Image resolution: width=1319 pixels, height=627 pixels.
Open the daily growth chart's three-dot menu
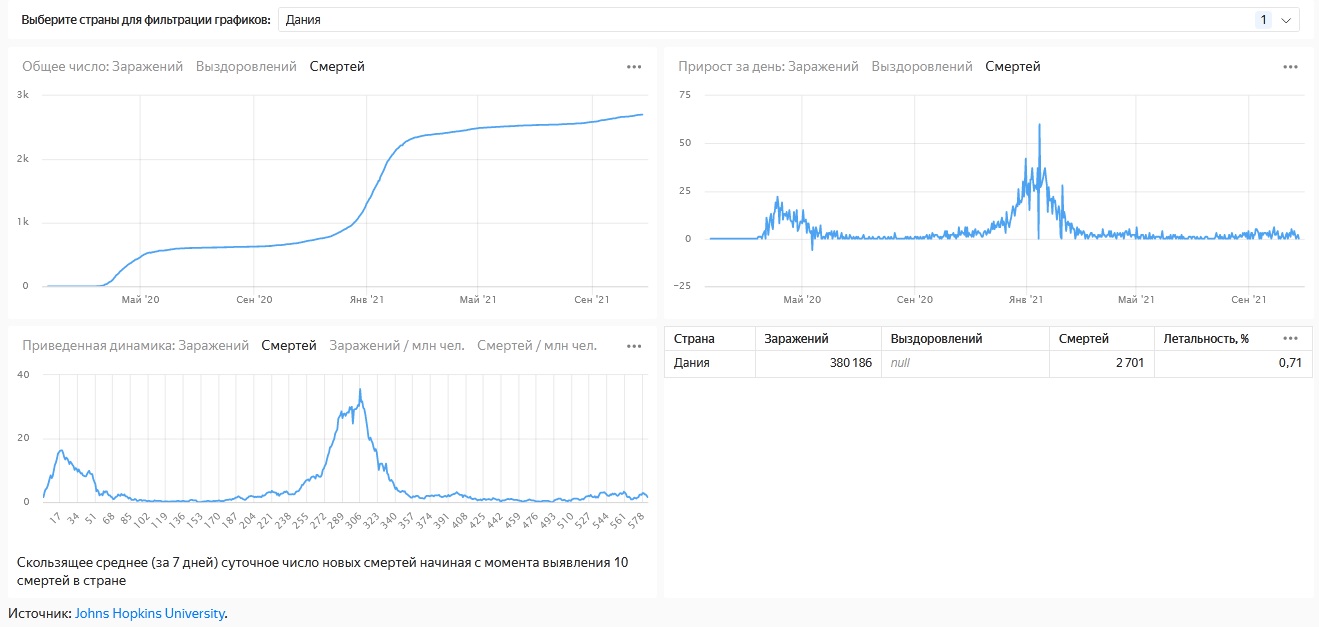pyautogui.click(x=1290, y=67)
